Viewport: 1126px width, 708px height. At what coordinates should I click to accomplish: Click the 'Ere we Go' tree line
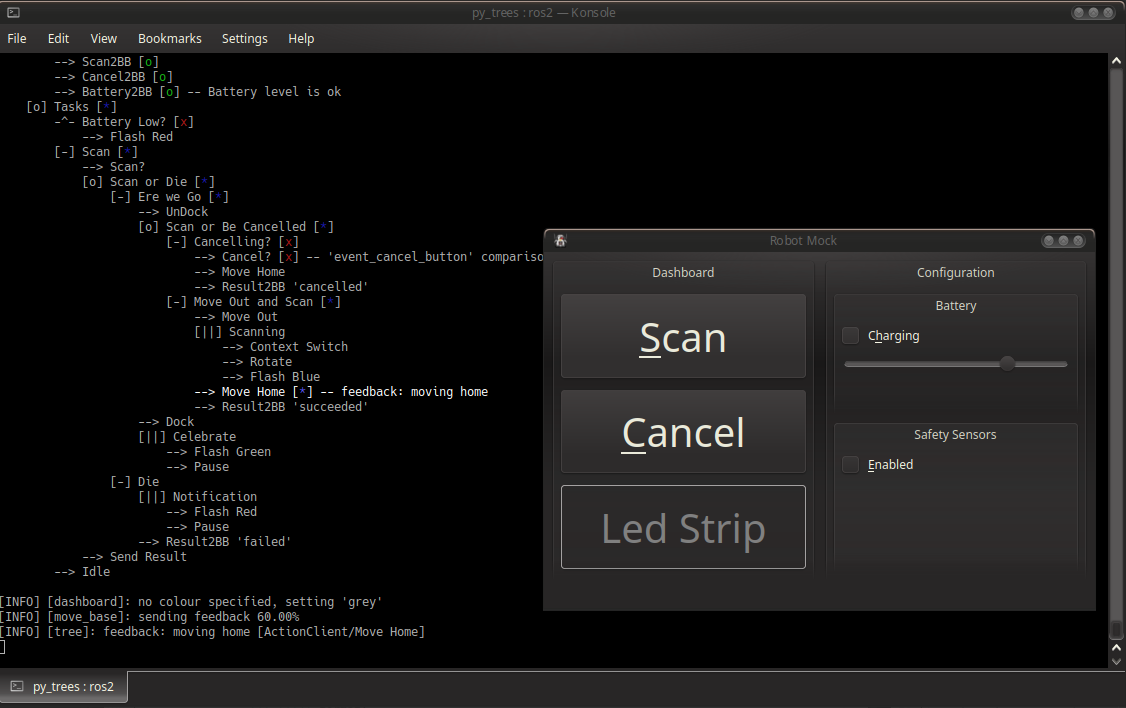(x=169, y=197)
